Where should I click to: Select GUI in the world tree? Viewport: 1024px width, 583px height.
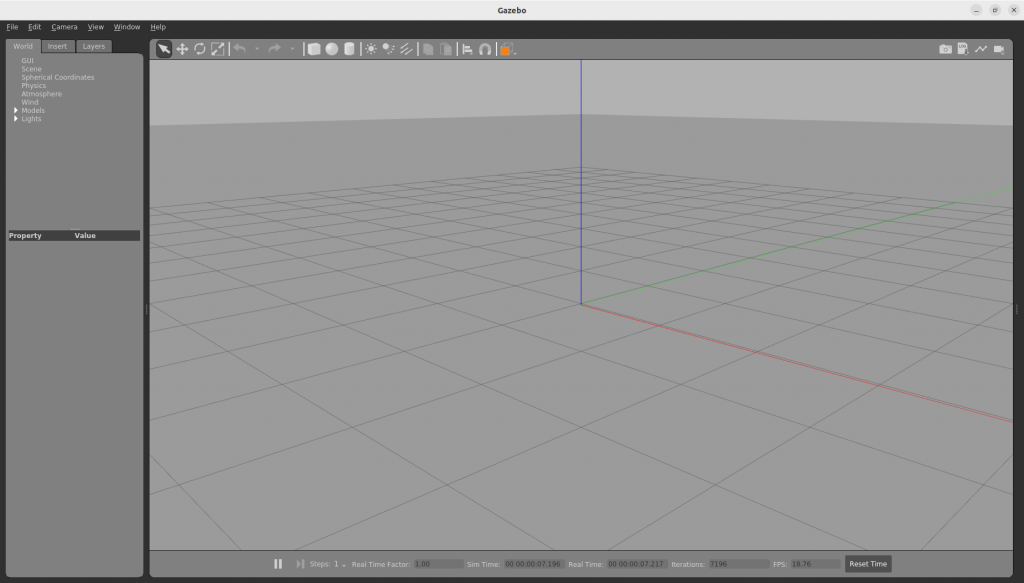(x=27, y=61)
